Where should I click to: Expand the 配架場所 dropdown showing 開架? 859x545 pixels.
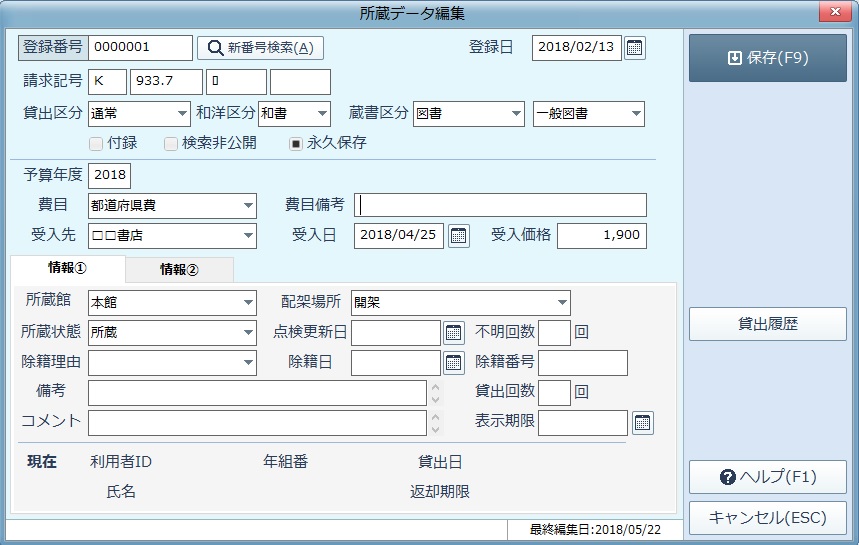(461, 303)
